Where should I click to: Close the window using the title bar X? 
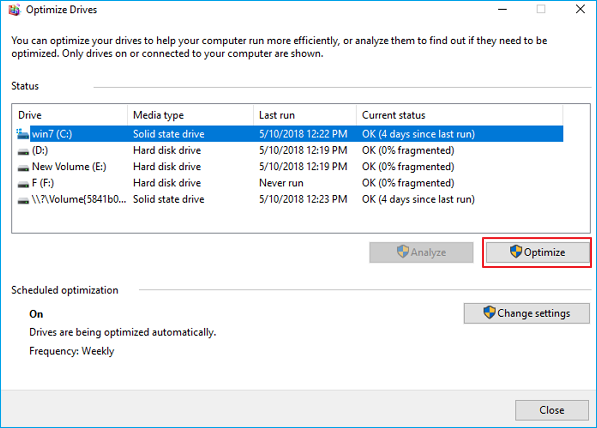point(580,9)
